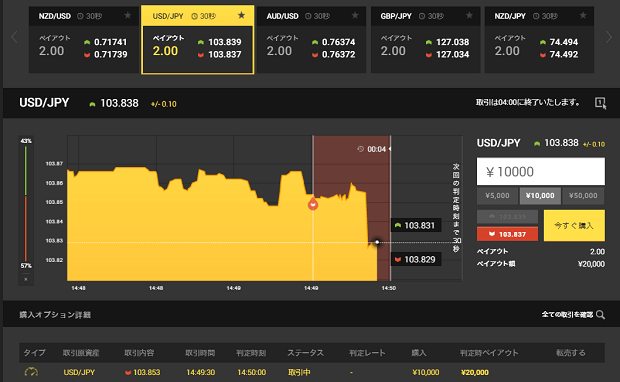620x382 pixels.
Task: Click the NZD/JPY favorite star icon
Action: click(x=583, y=15)
